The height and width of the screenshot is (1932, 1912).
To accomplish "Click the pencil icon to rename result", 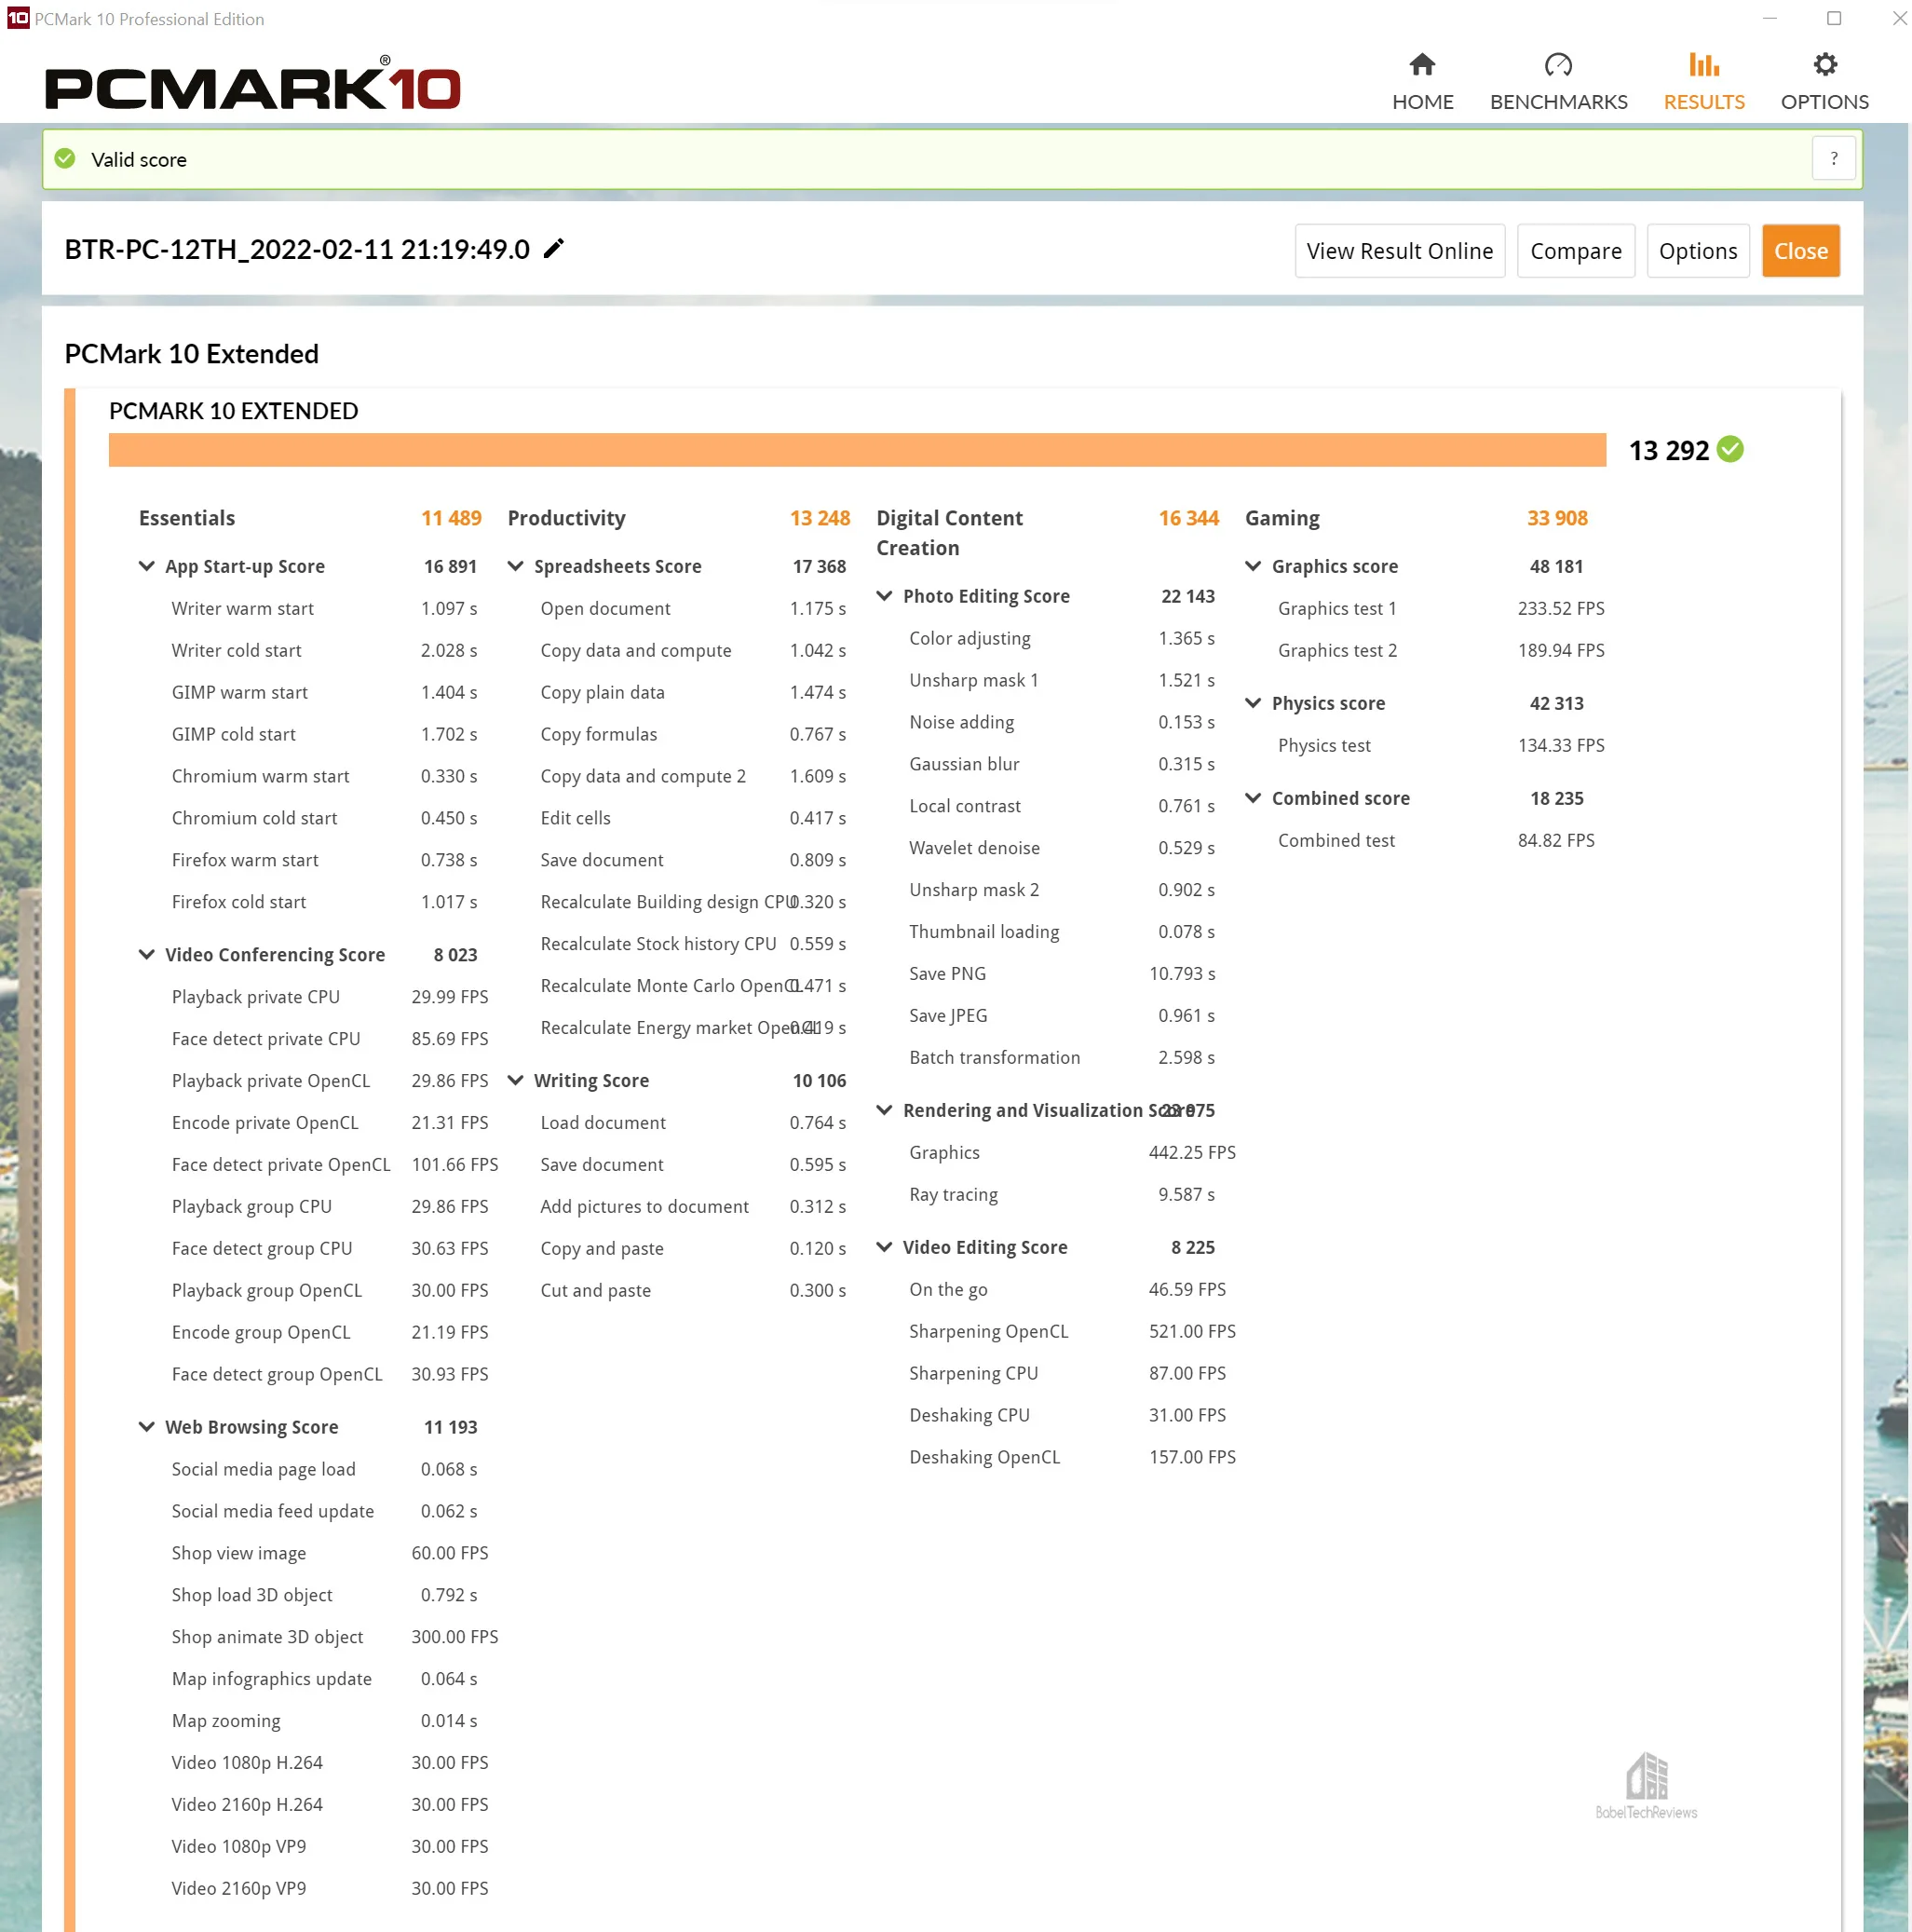I will pos(554,249).
